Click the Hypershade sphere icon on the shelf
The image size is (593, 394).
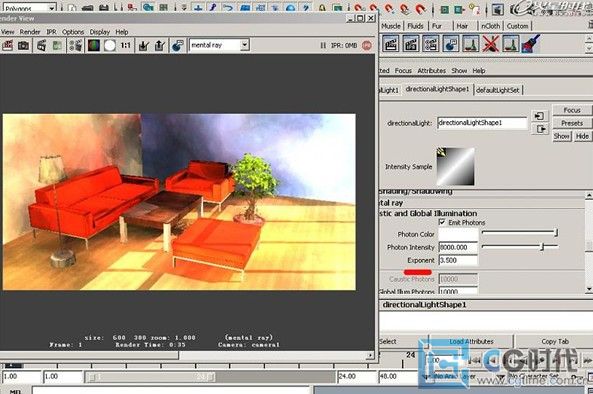click(450, 44)
